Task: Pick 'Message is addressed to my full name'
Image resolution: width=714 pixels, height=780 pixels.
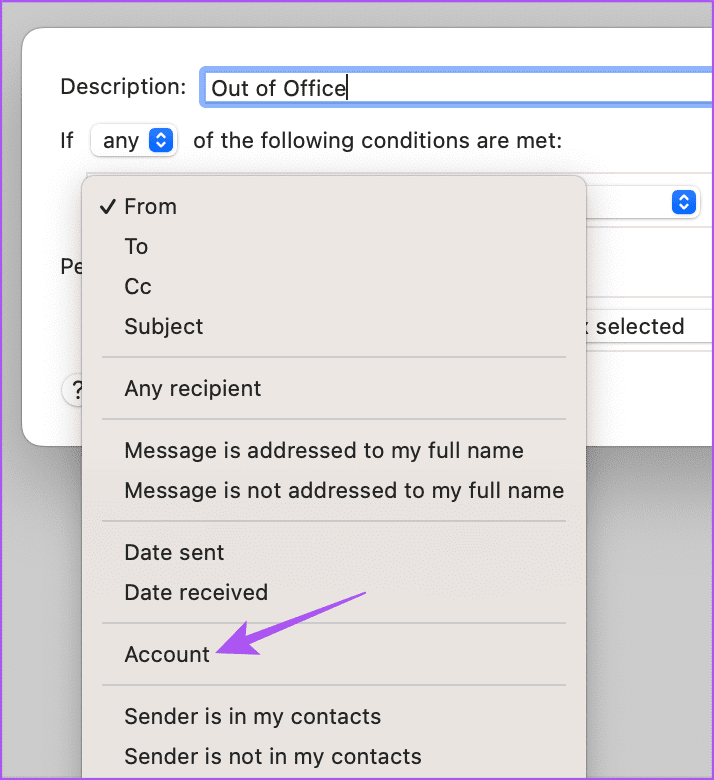Action: [334, 451]
